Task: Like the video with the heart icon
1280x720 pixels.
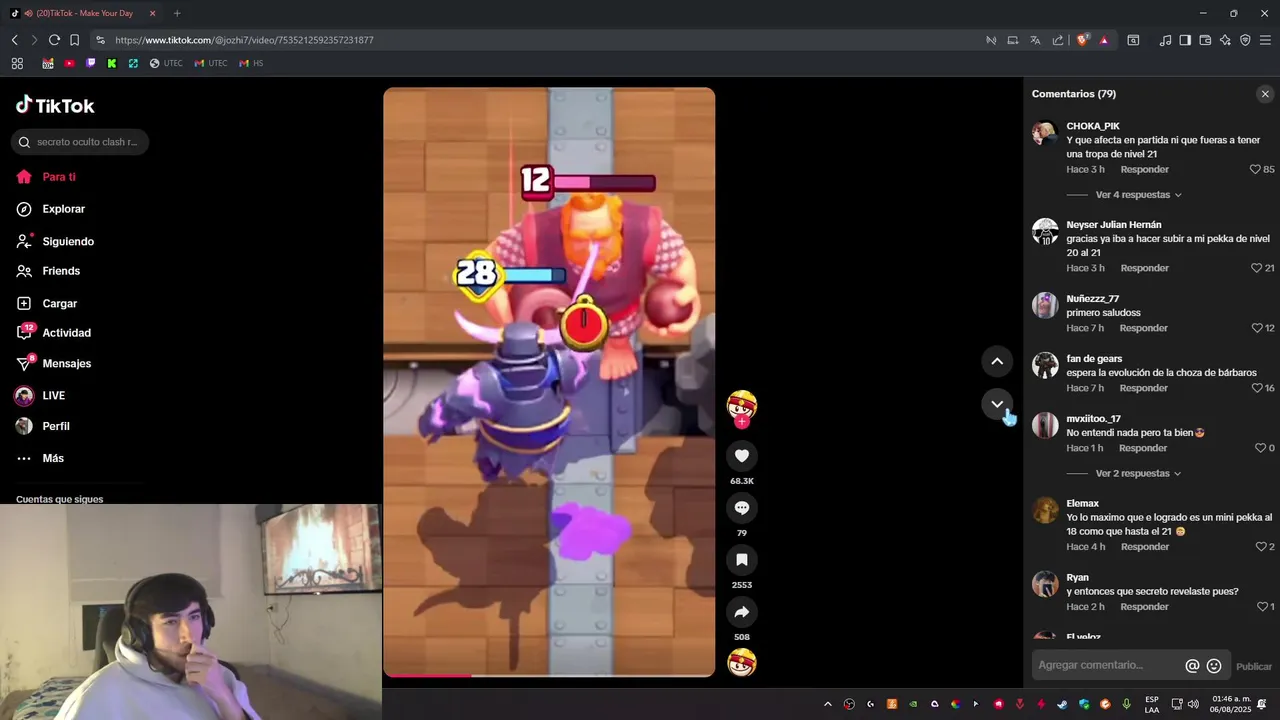Action: point(742,456)
